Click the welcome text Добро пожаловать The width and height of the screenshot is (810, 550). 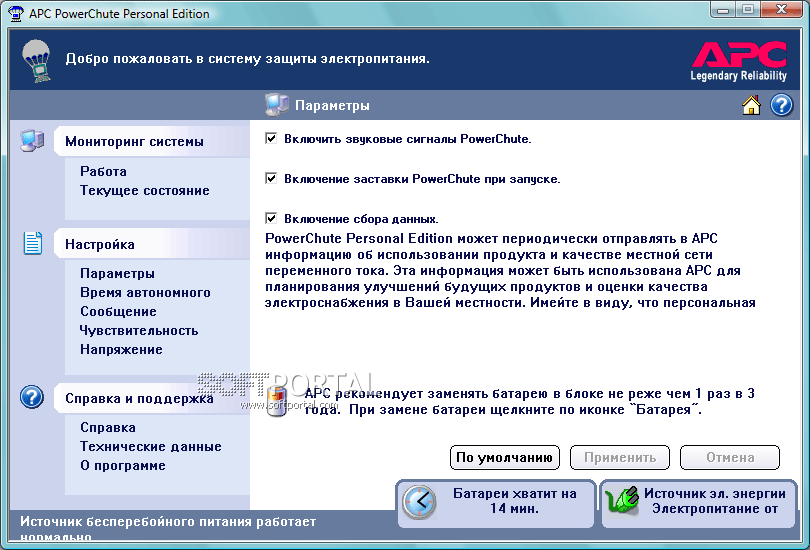tap(247, 58)
